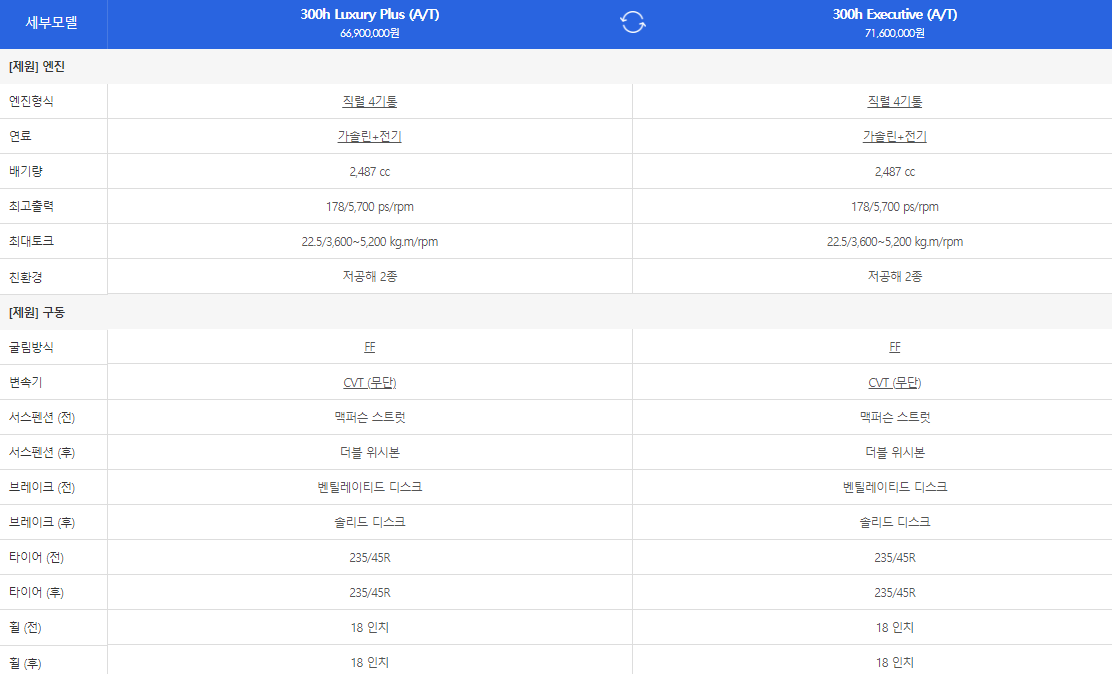Viewport: 1112px width, 674px height.
Task: Open 가솔린+전기 link under Luxury Plus
Action: (369, 136)
